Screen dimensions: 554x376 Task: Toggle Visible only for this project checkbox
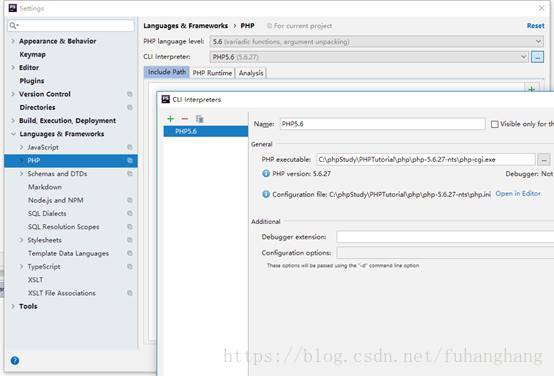495,124
